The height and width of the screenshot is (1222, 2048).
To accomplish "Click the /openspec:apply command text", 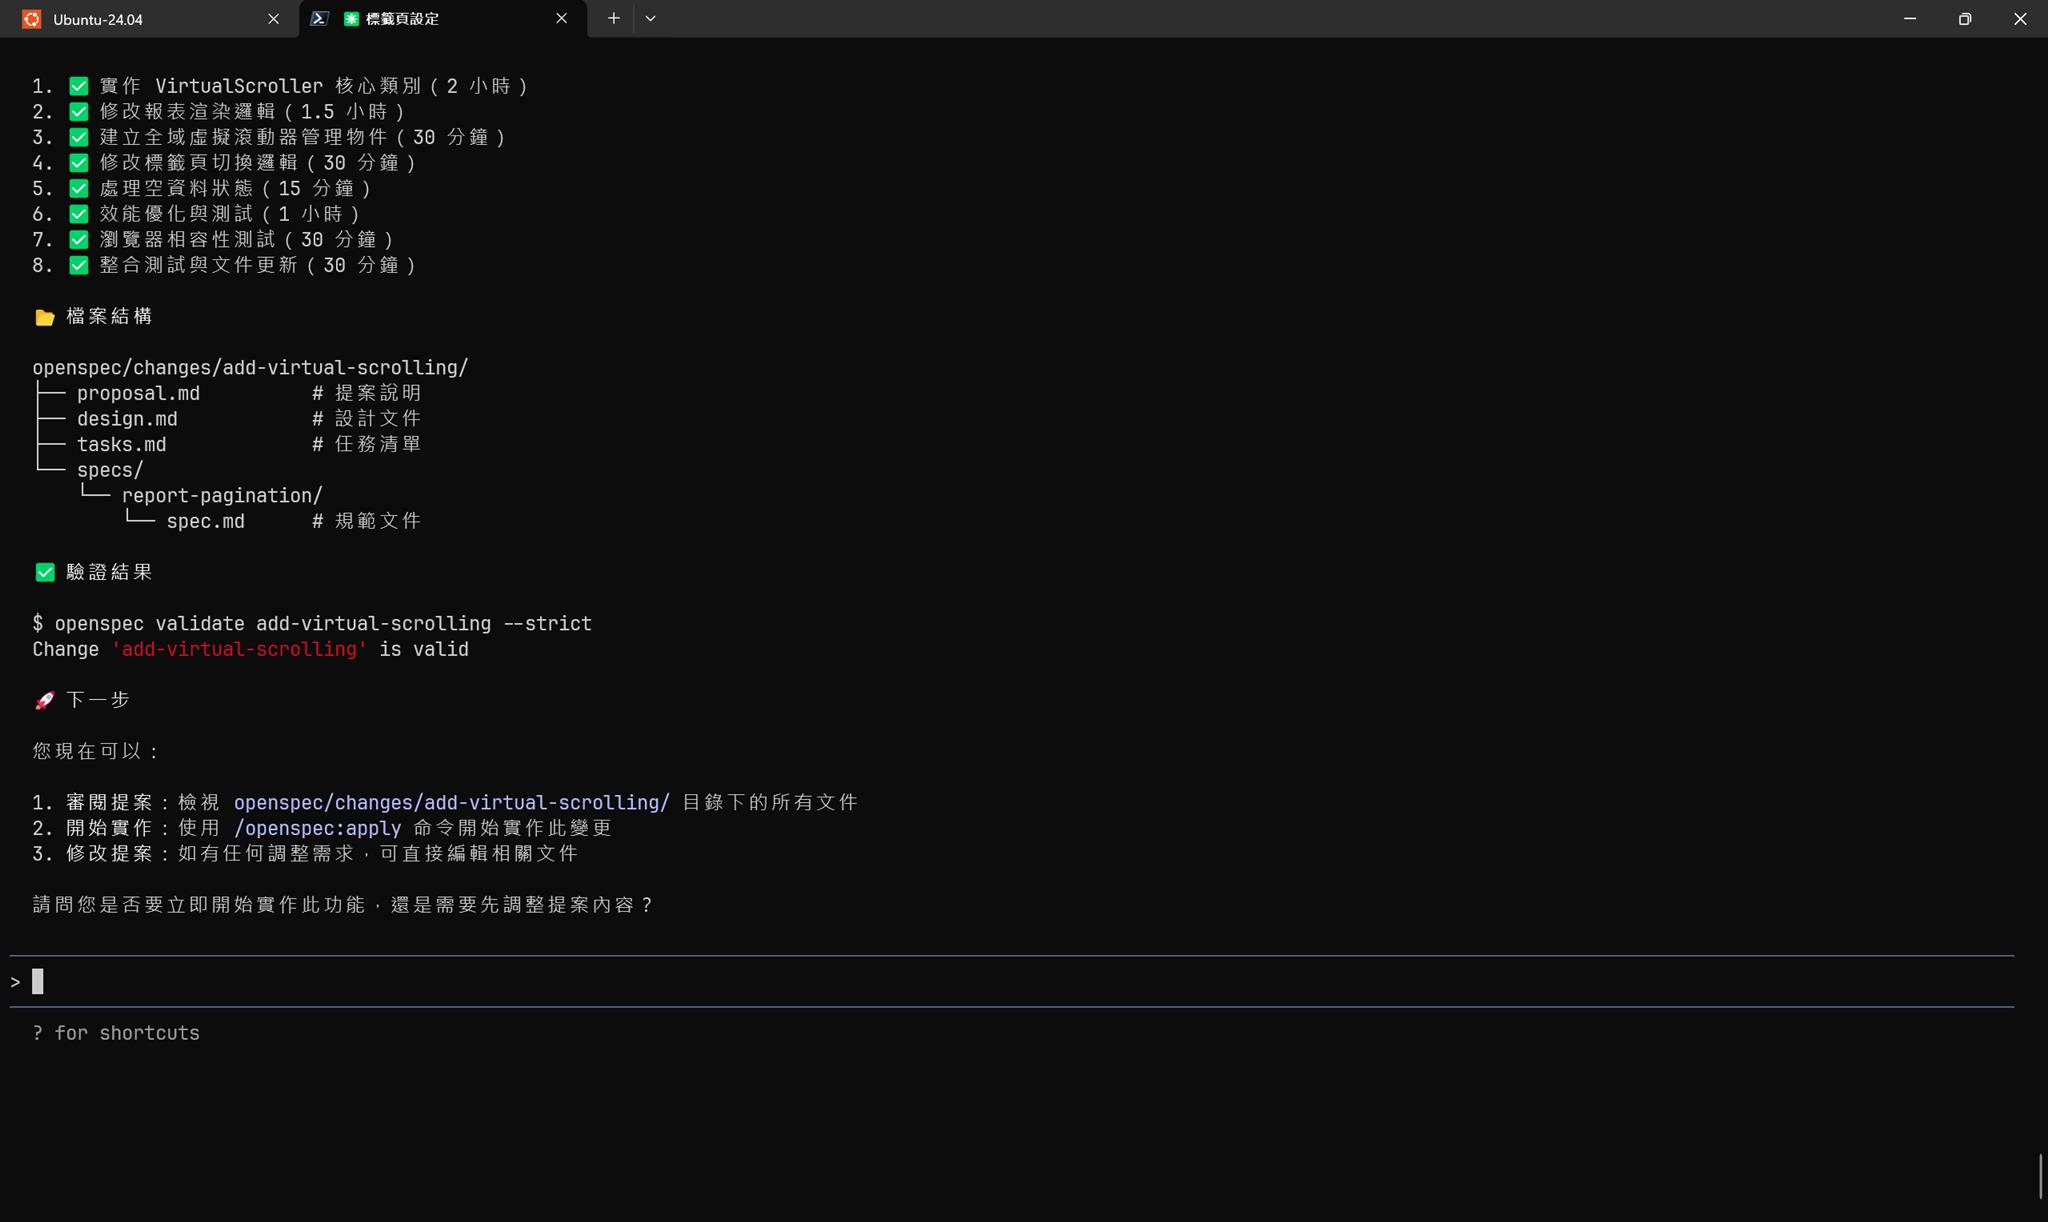I will 317,829.
